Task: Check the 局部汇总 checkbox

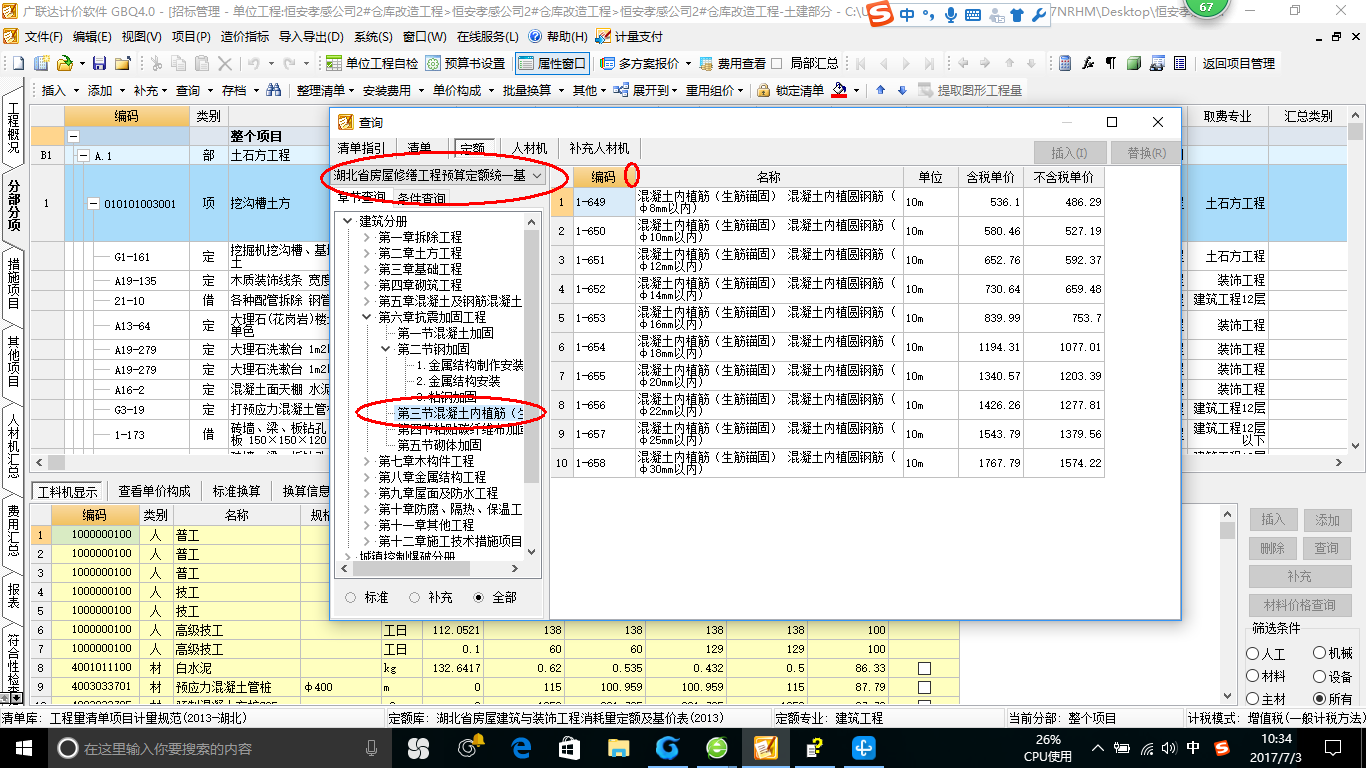Action: (776, 63)
